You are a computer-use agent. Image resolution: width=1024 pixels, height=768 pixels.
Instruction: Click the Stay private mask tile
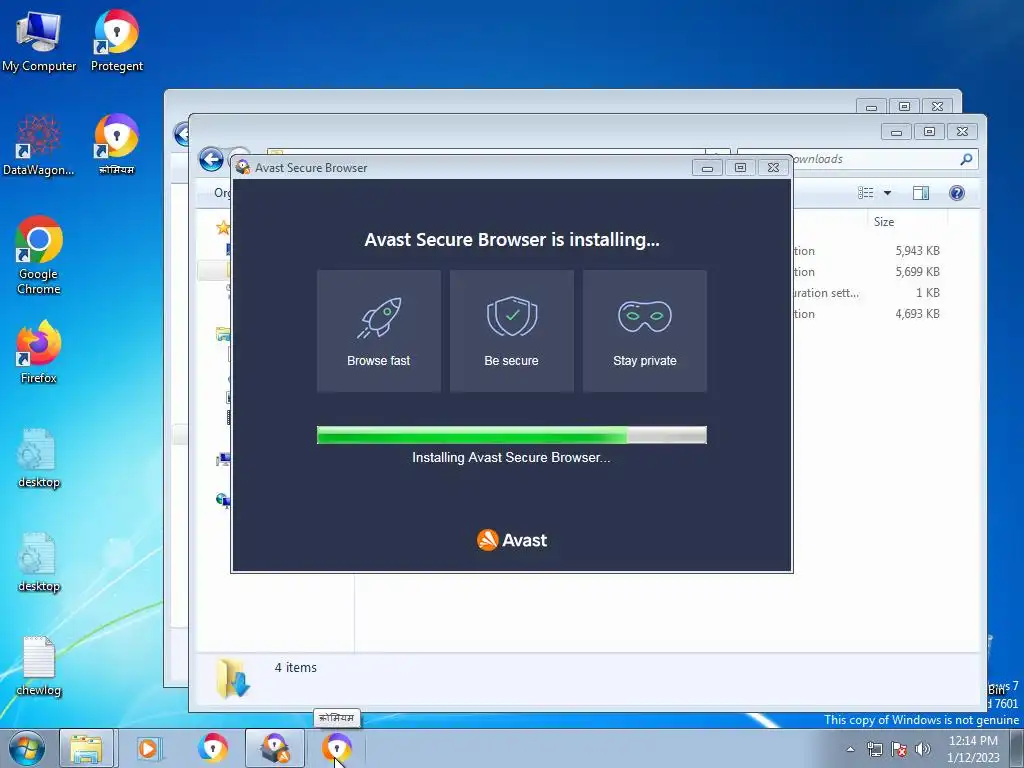click(645, 331)
